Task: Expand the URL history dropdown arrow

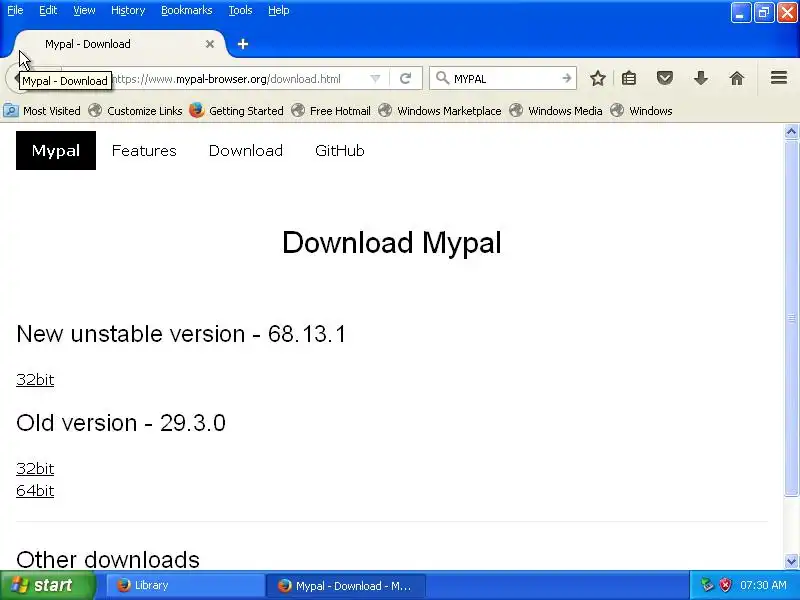Action: (x=375, y=79)
